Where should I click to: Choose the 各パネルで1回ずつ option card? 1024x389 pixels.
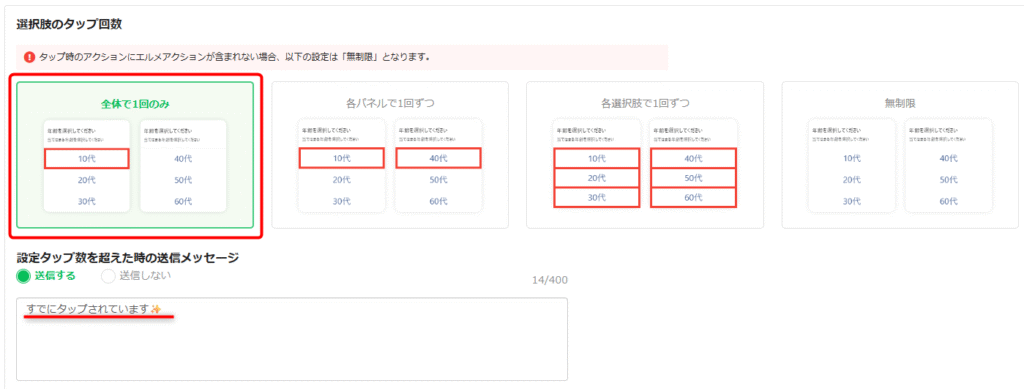390,155
